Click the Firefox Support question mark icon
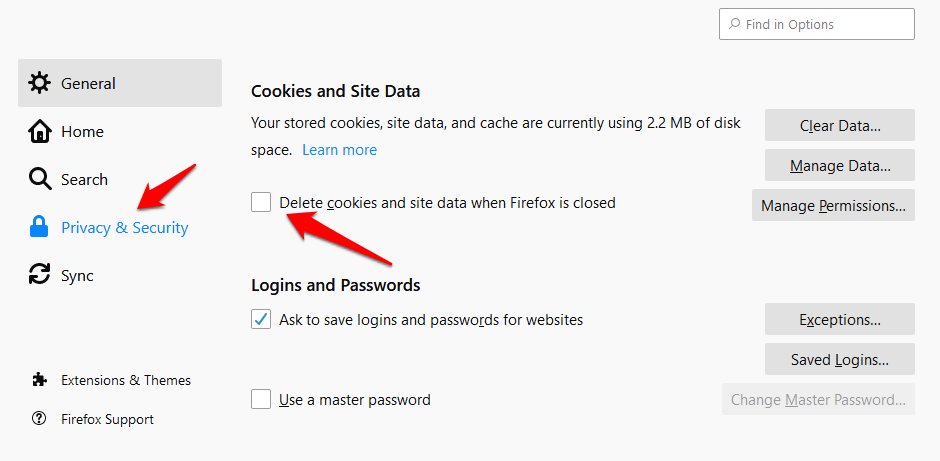940x461 pixels. click(40, 419)
